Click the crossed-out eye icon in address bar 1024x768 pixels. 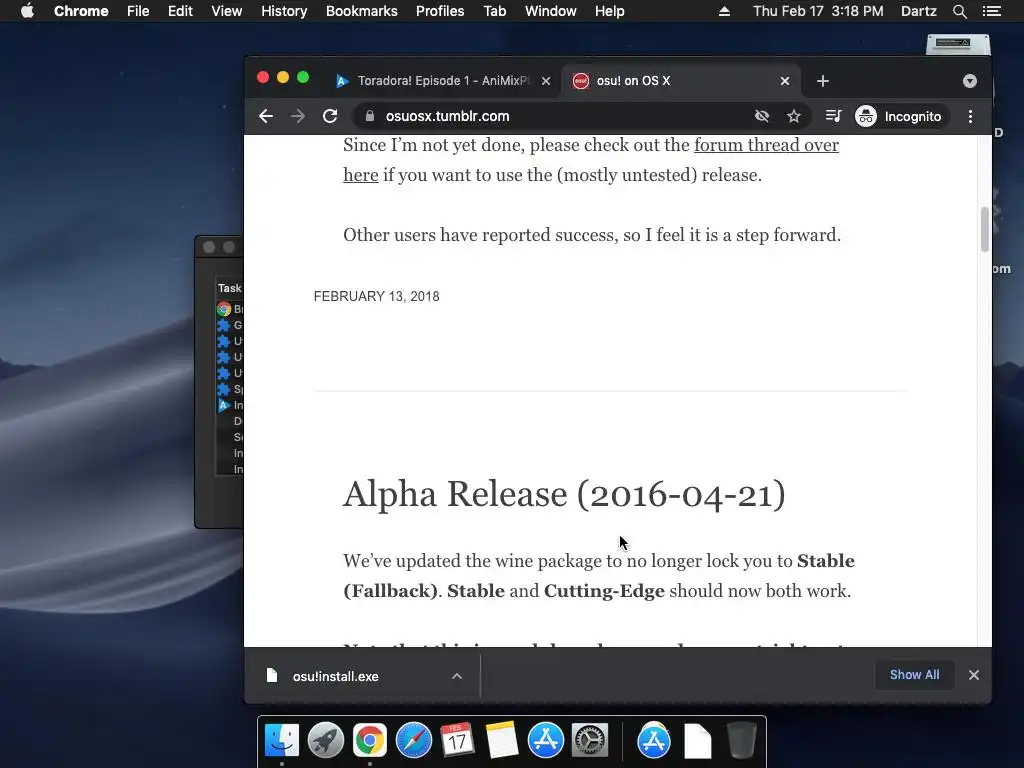(761, 116)
